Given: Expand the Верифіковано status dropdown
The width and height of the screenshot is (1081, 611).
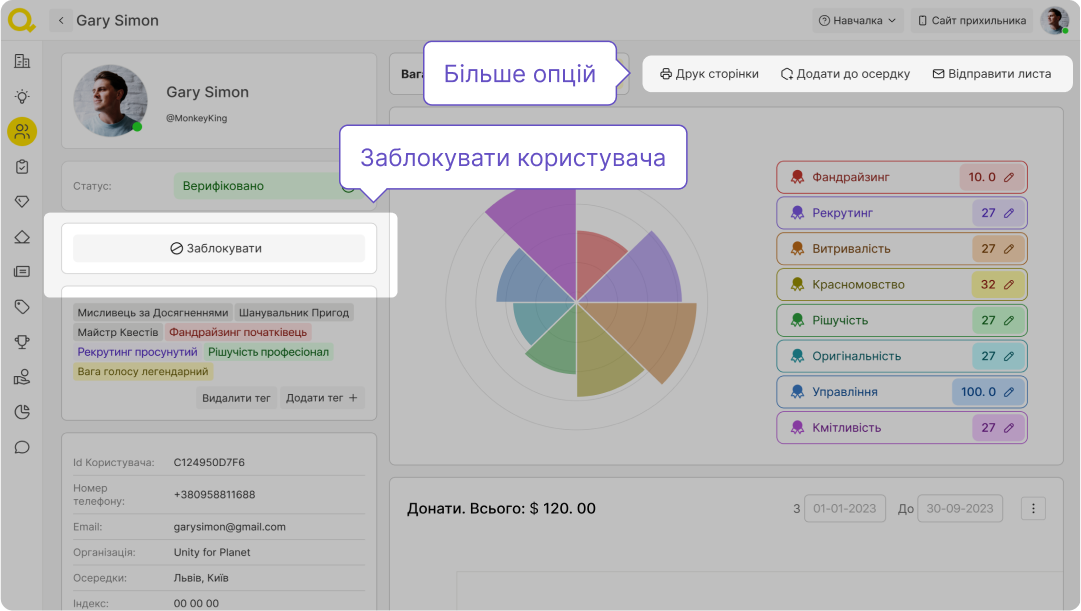Looking at the screenshot, I should click(349, 186).
